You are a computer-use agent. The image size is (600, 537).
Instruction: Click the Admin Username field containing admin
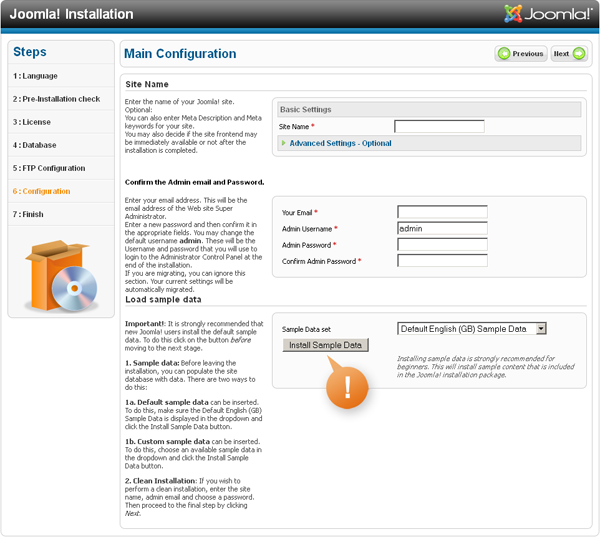tap(442, 228)
